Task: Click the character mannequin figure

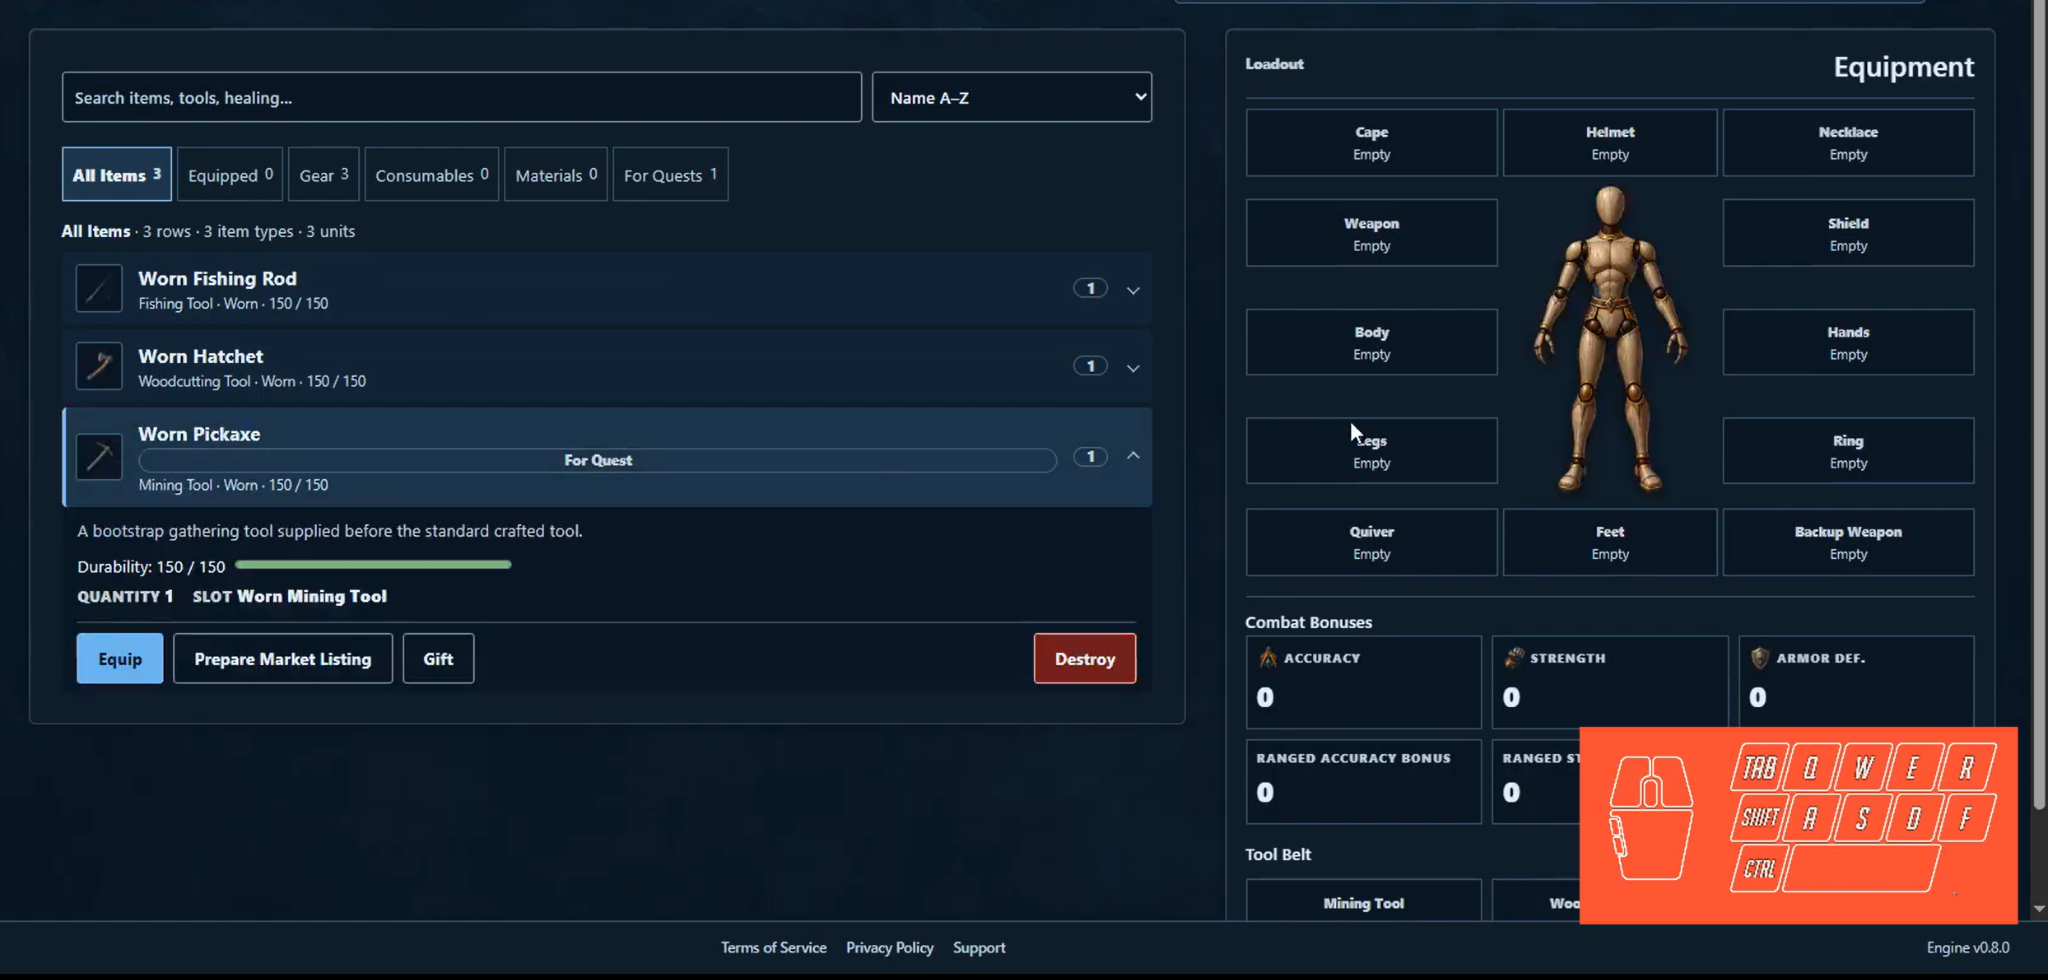Action: click(1610, 340)
